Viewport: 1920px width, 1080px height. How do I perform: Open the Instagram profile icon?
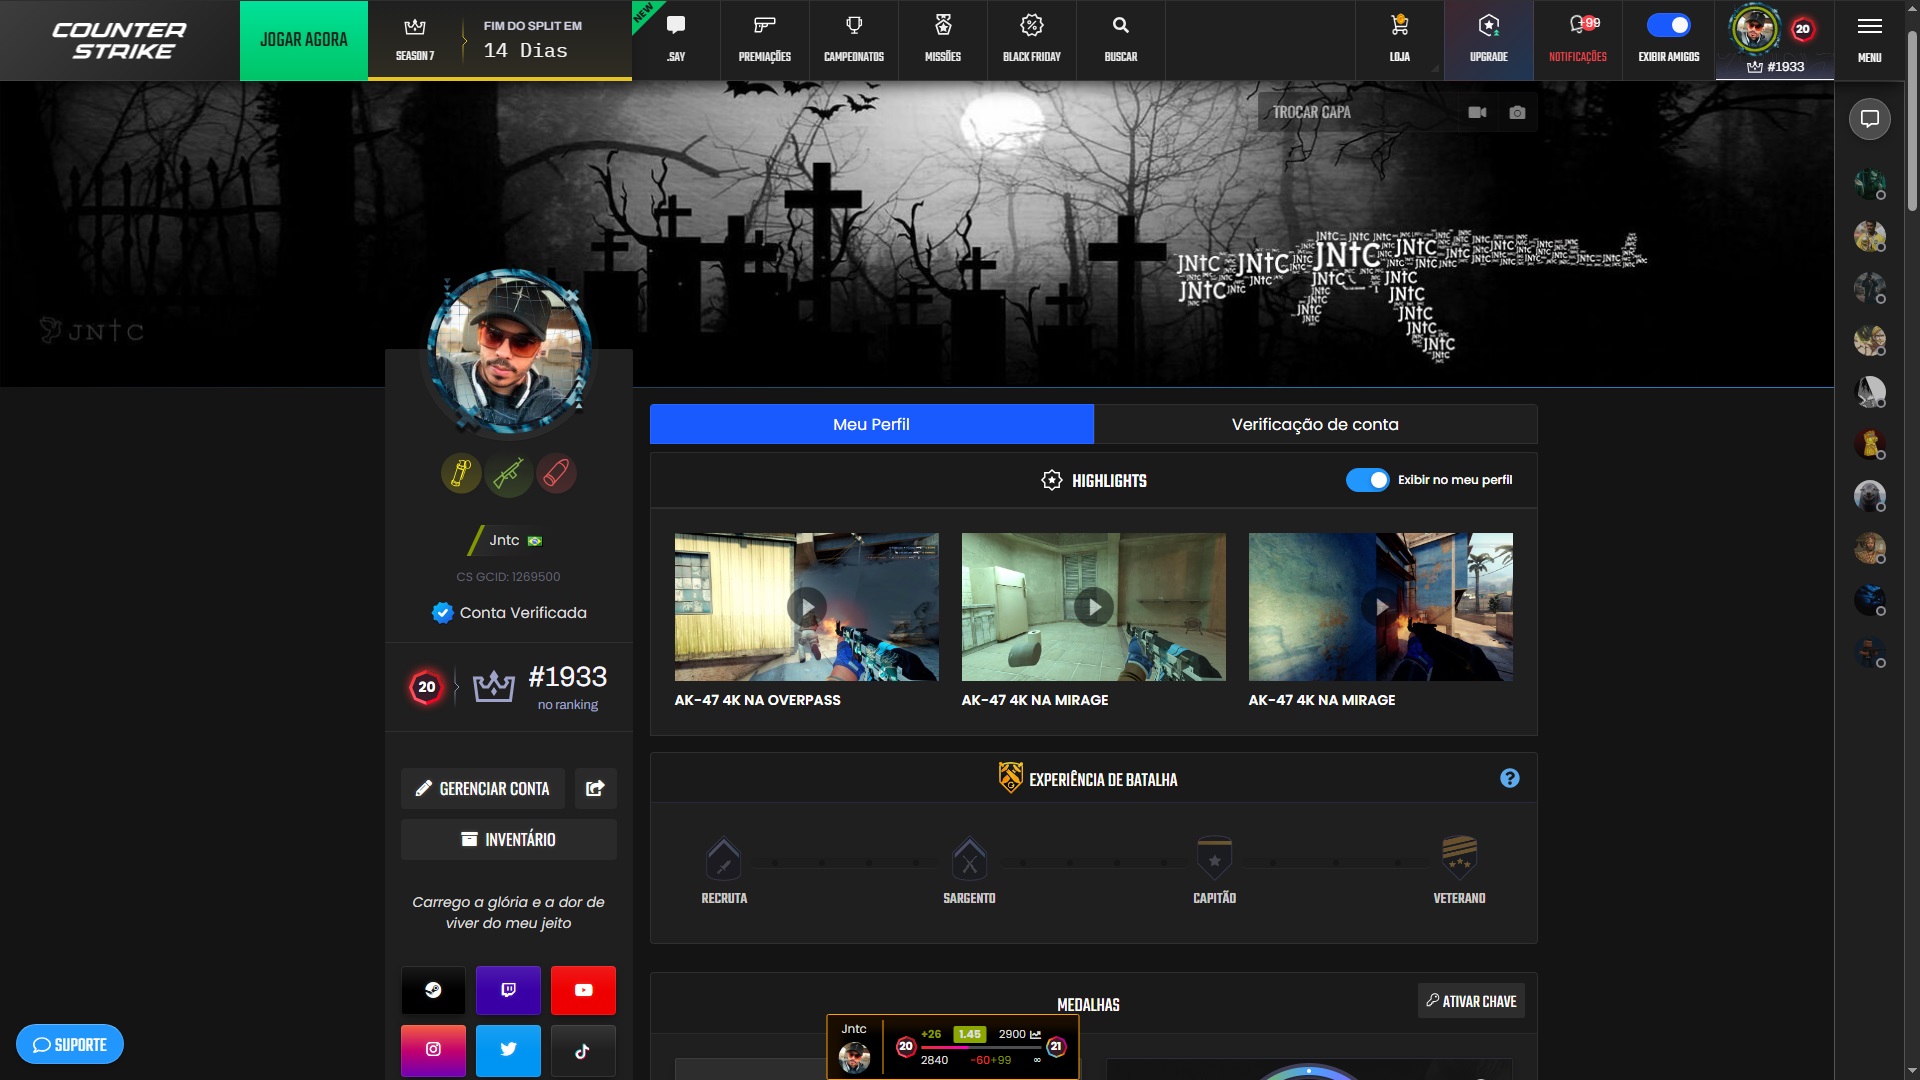(433, 1049)
